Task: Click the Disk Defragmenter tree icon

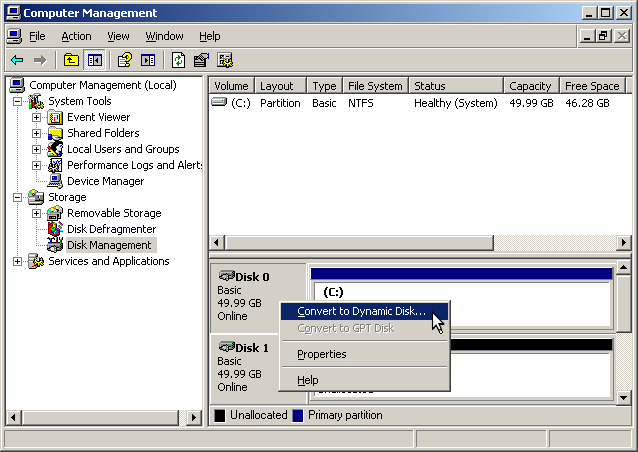Action: (56, 229)
